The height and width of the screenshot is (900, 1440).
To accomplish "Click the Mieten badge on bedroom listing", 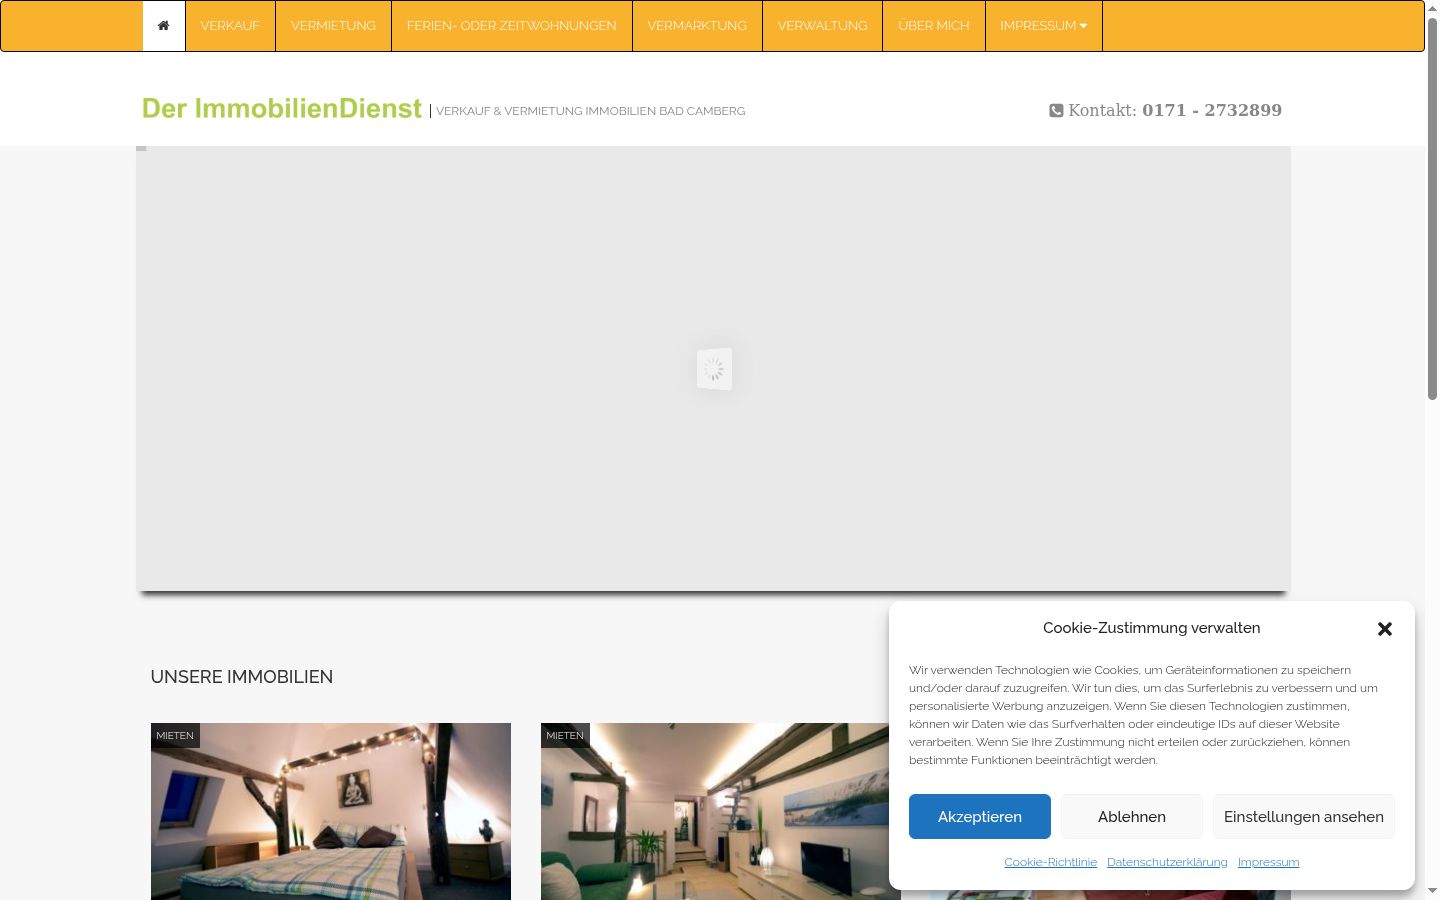I will pos(175,735).
